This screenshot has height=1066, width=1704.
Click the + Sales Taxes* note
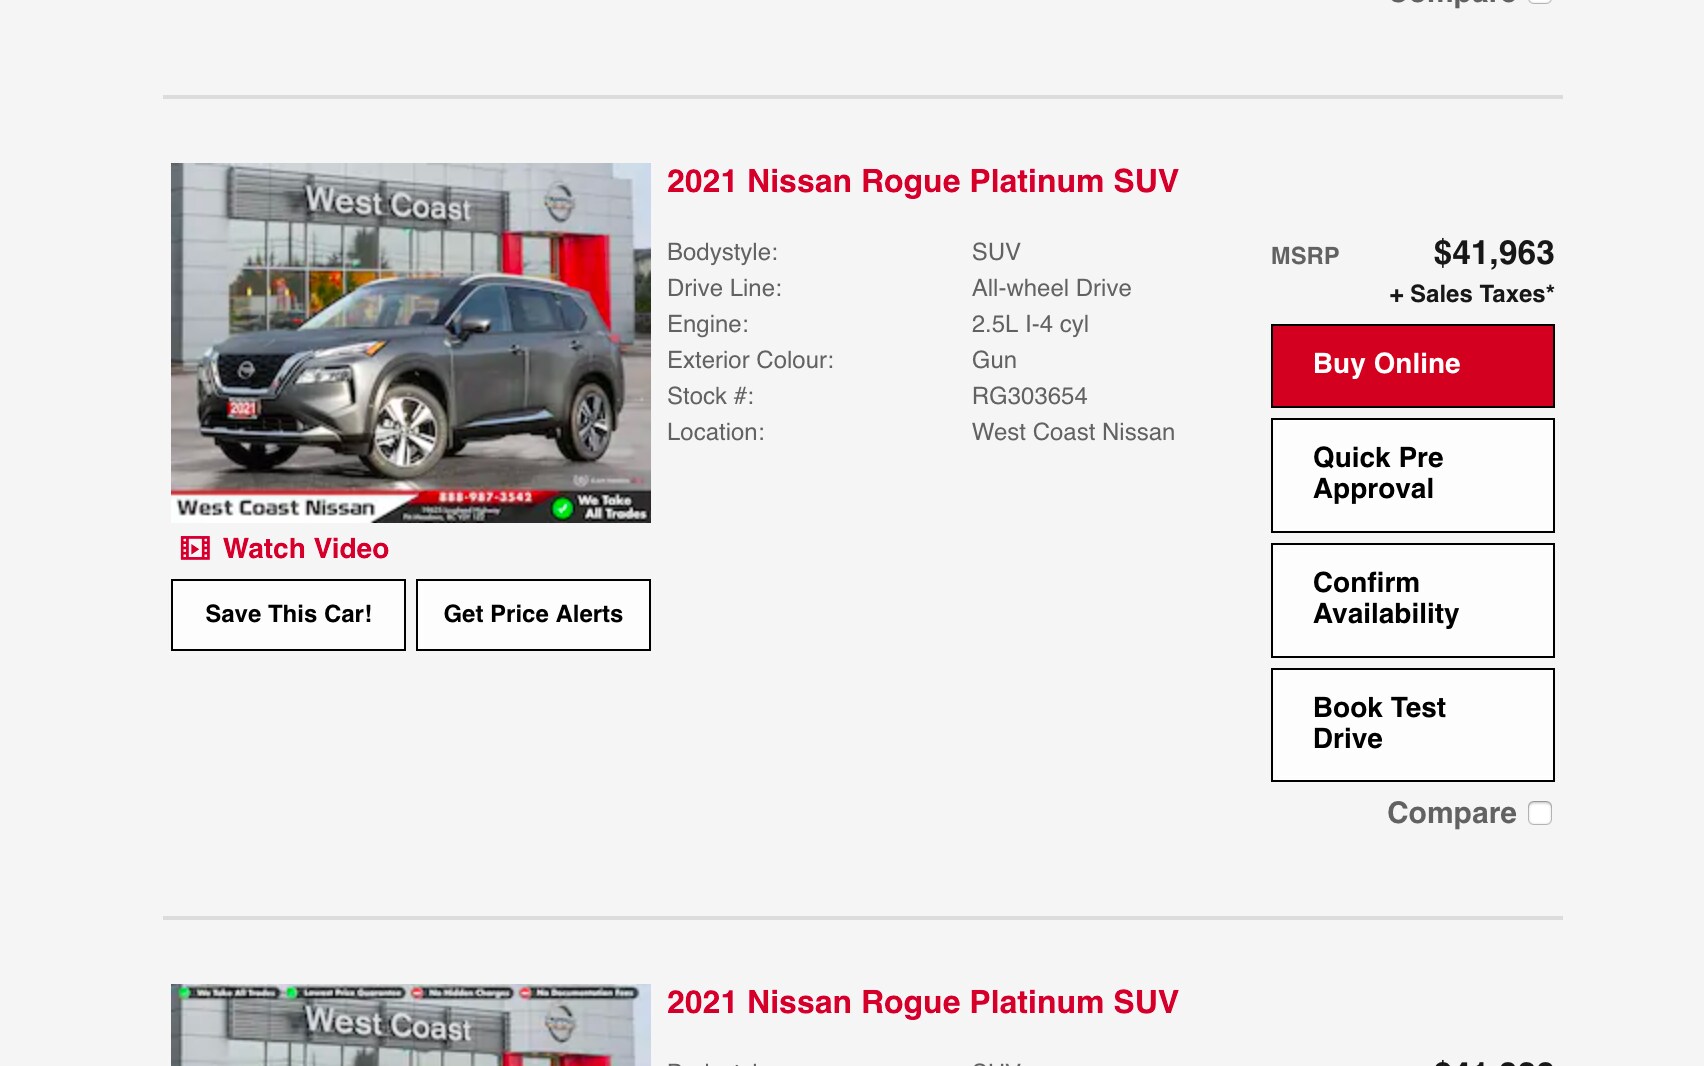tap(1471, 294)
